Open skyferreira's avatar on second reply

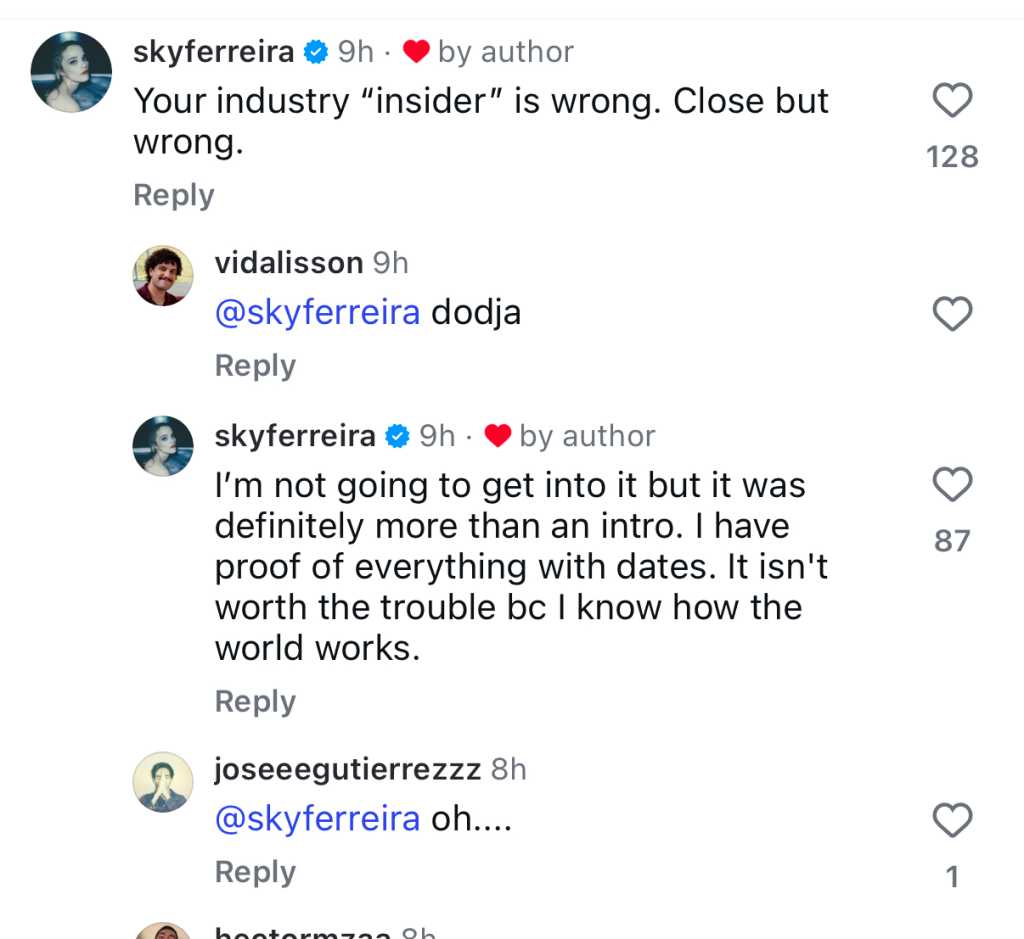(163, 445)
